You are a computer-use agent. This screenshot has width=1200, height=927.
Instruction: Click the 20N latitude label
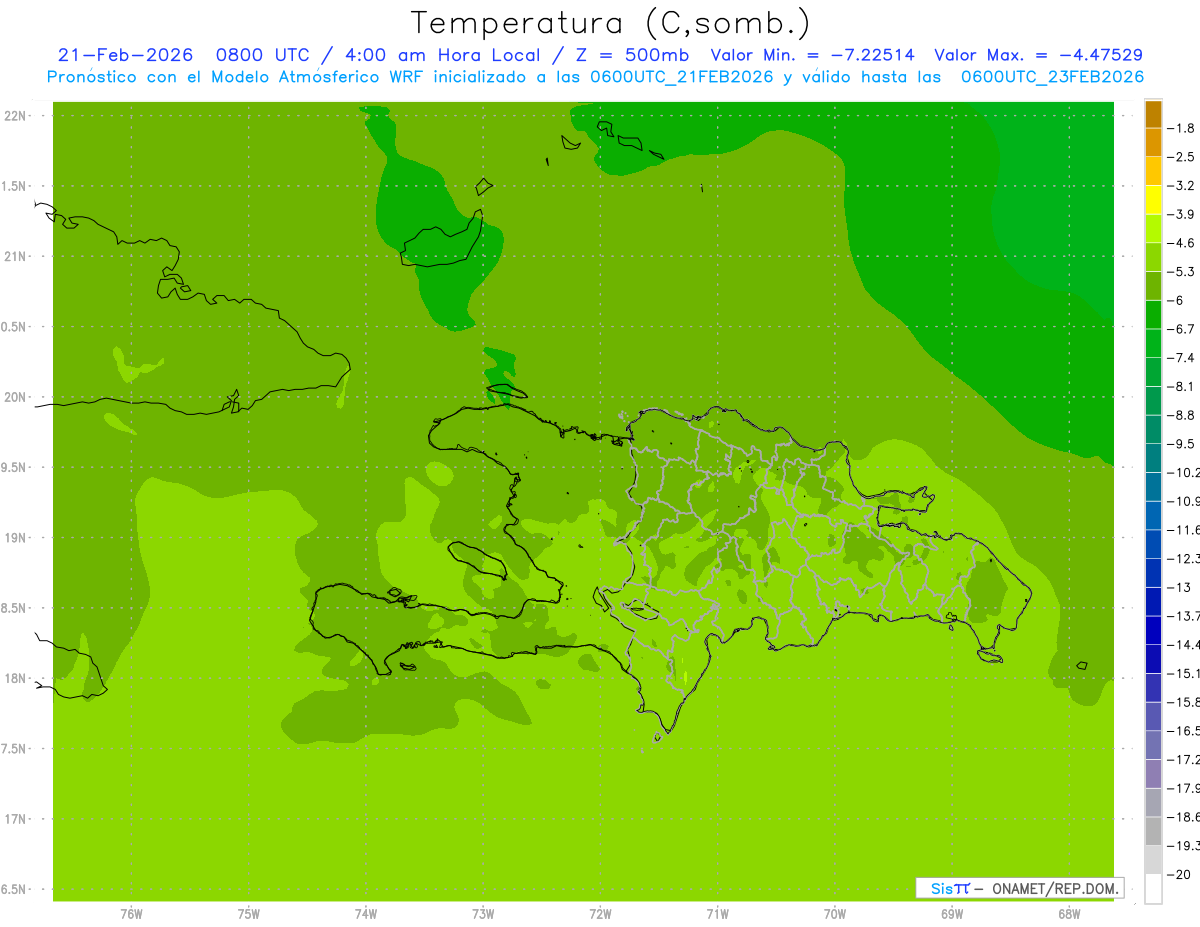click(x=16, y=397)
